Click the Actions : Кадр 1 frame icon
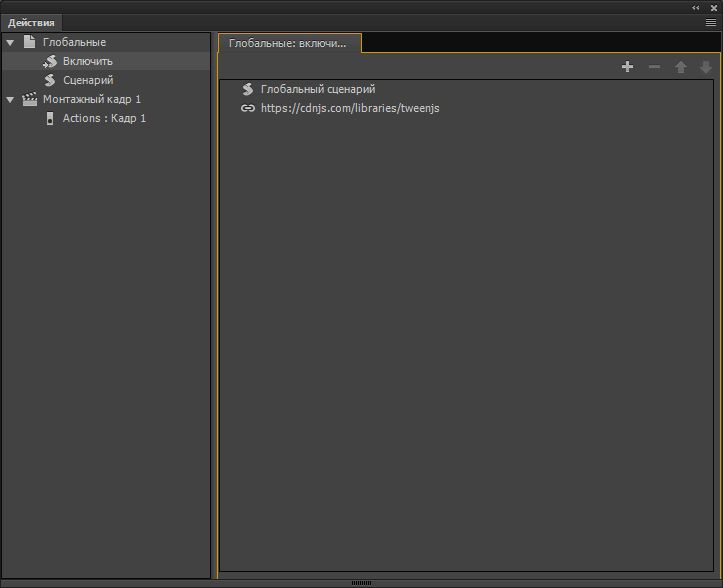The height and width of the screenshot is (588, 723). [x=50, y=119]
